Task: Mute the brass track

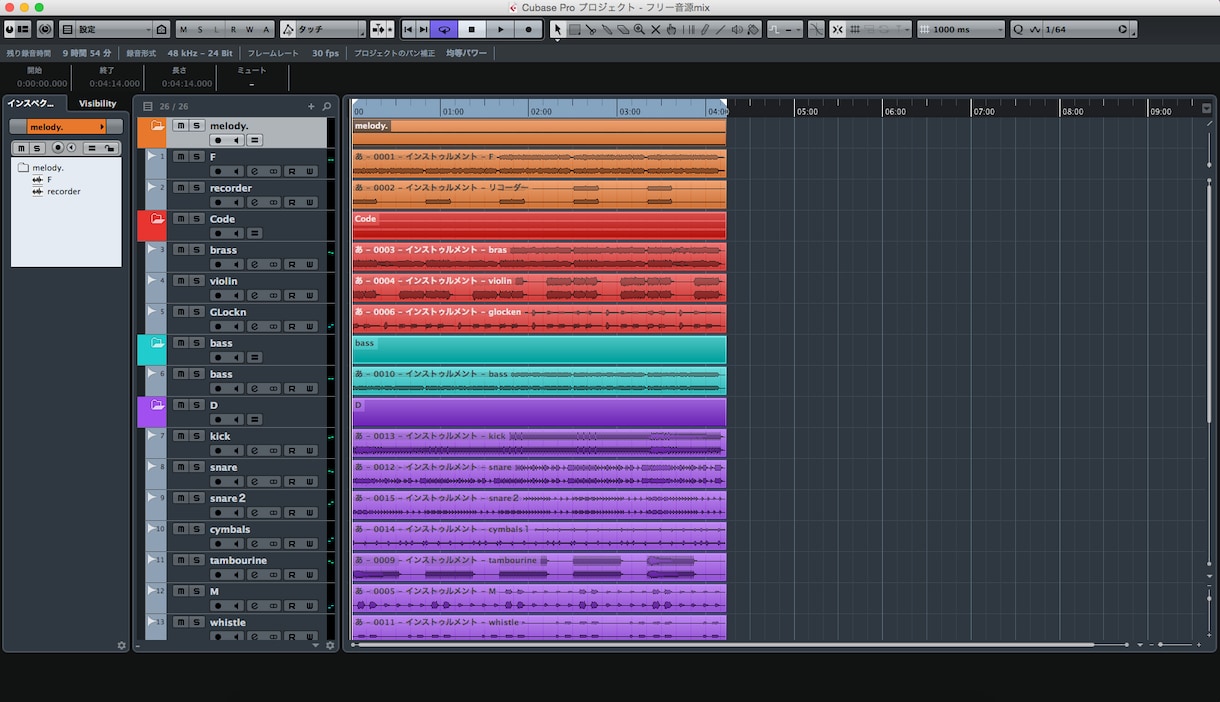Action: pos(180,250)
